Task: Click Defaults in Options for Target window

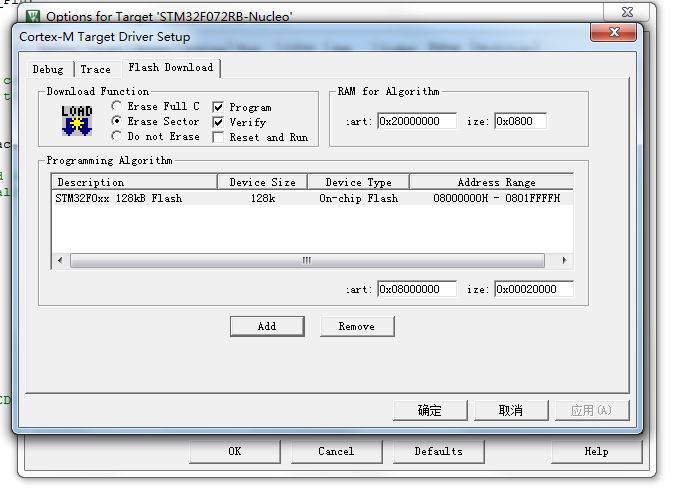Action: tap(439, 451)
